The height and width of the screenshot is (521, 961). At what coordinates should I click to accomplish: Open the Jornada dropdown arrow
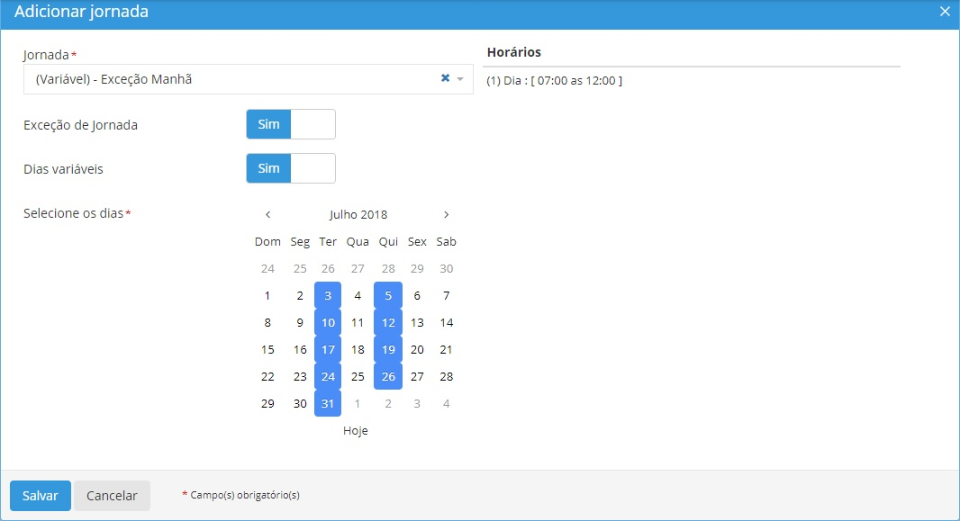460,79
